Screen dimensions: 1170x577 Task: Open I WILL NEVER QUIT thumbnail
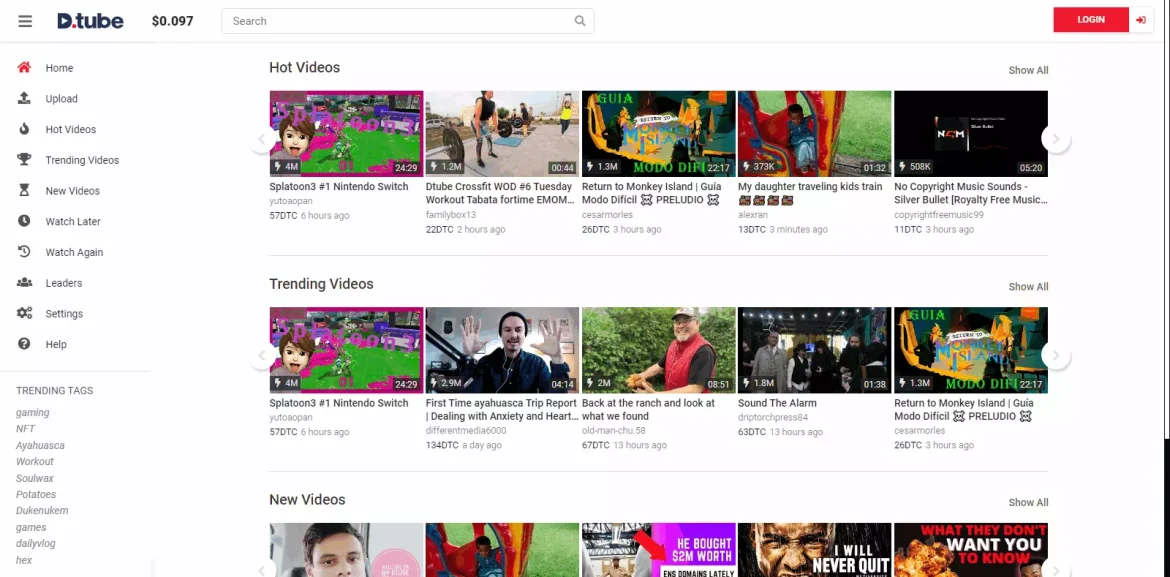[x=814, y=550]
